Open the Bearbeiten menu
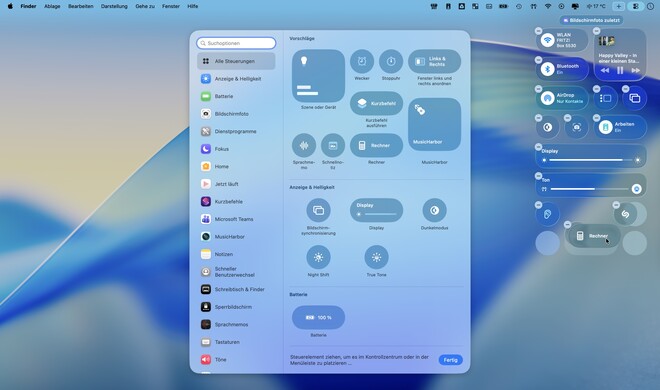The width and height of the screenshot is (660, 390). pos(80,6)
